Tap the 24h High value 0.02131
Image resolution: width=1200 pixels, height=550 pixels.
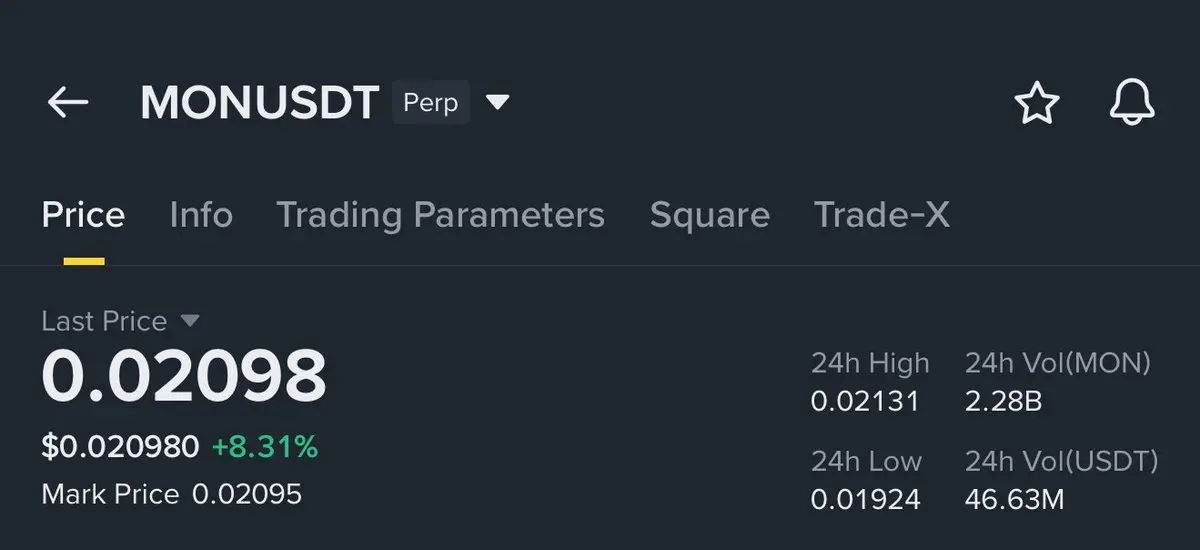(864, 402)
